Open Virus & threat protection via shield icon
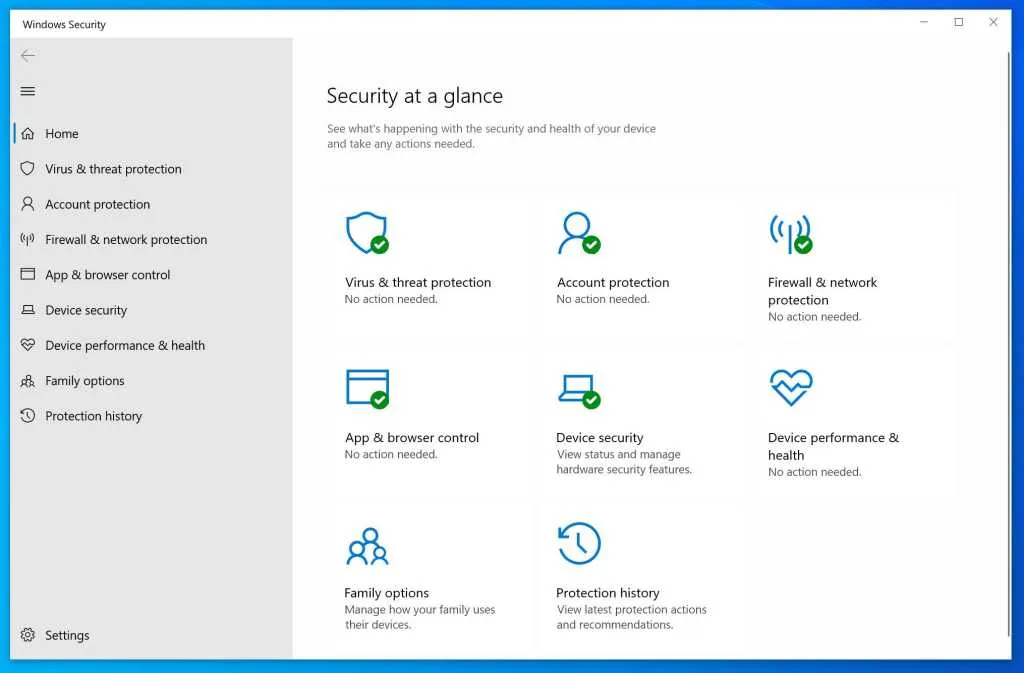Image resolution: width=1024 pixels, height=673 pixels. pos(368,233)
